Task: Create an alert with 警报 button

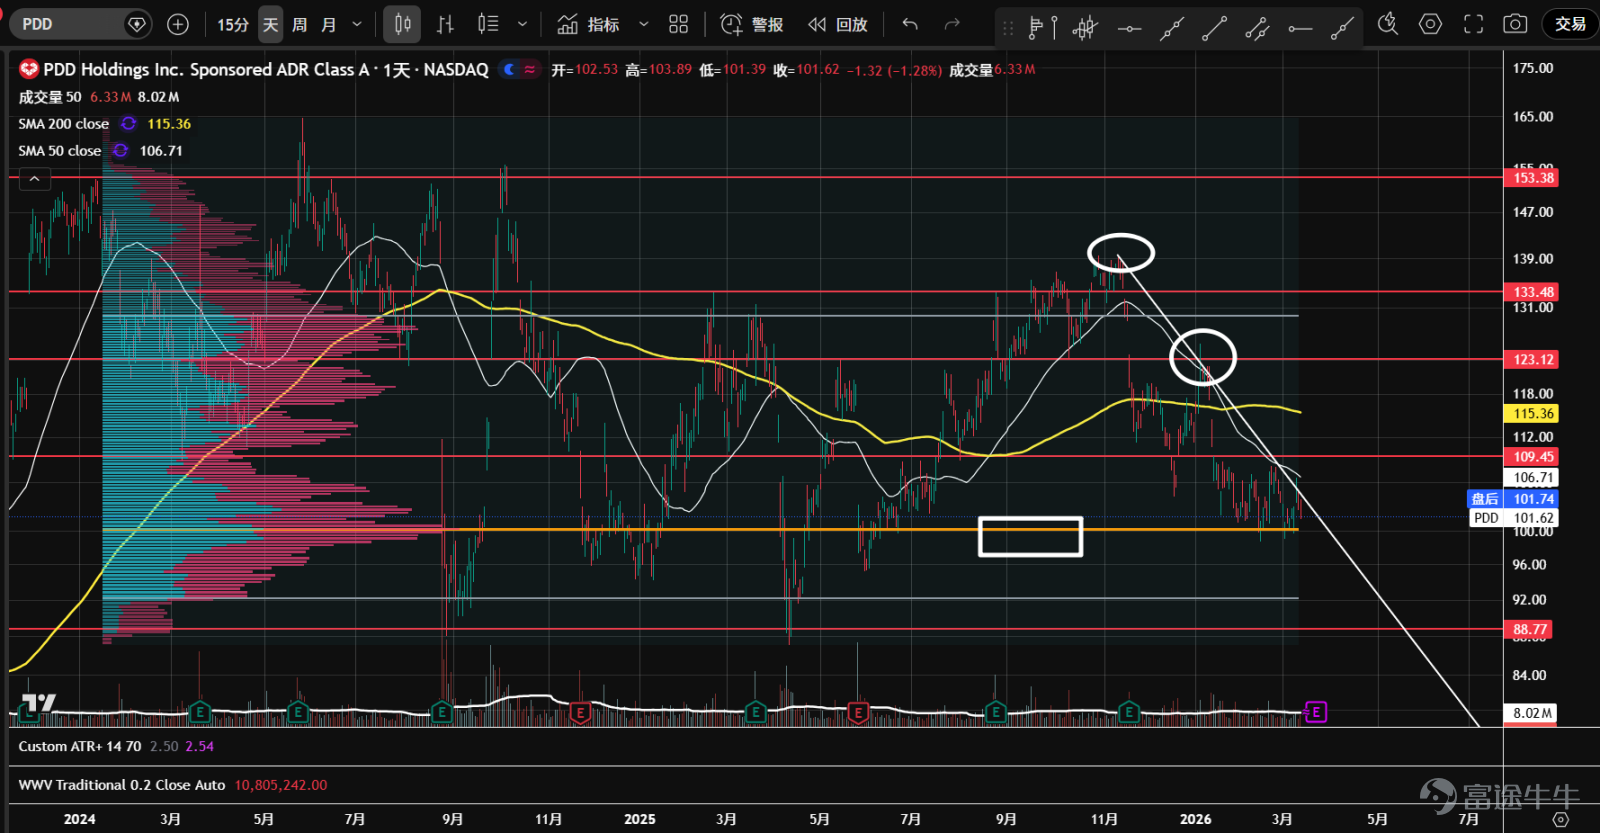Action: point(752,24)
